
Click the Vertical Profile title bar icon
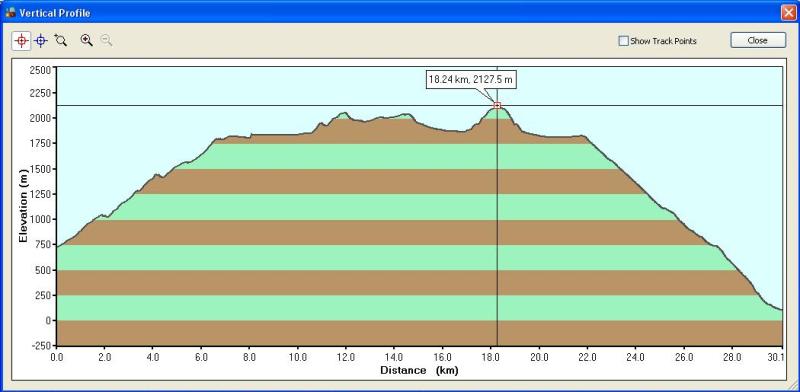point(10,13)
